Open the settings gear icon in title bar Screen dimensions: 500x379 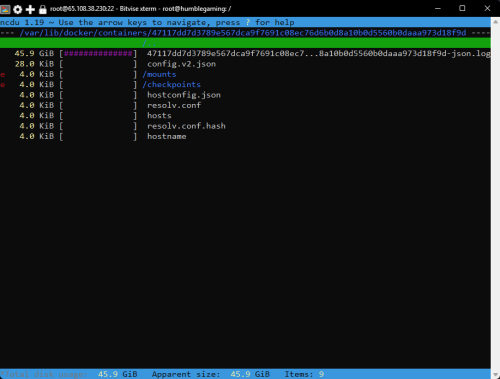pyautogui.click(x=18, y=9)
